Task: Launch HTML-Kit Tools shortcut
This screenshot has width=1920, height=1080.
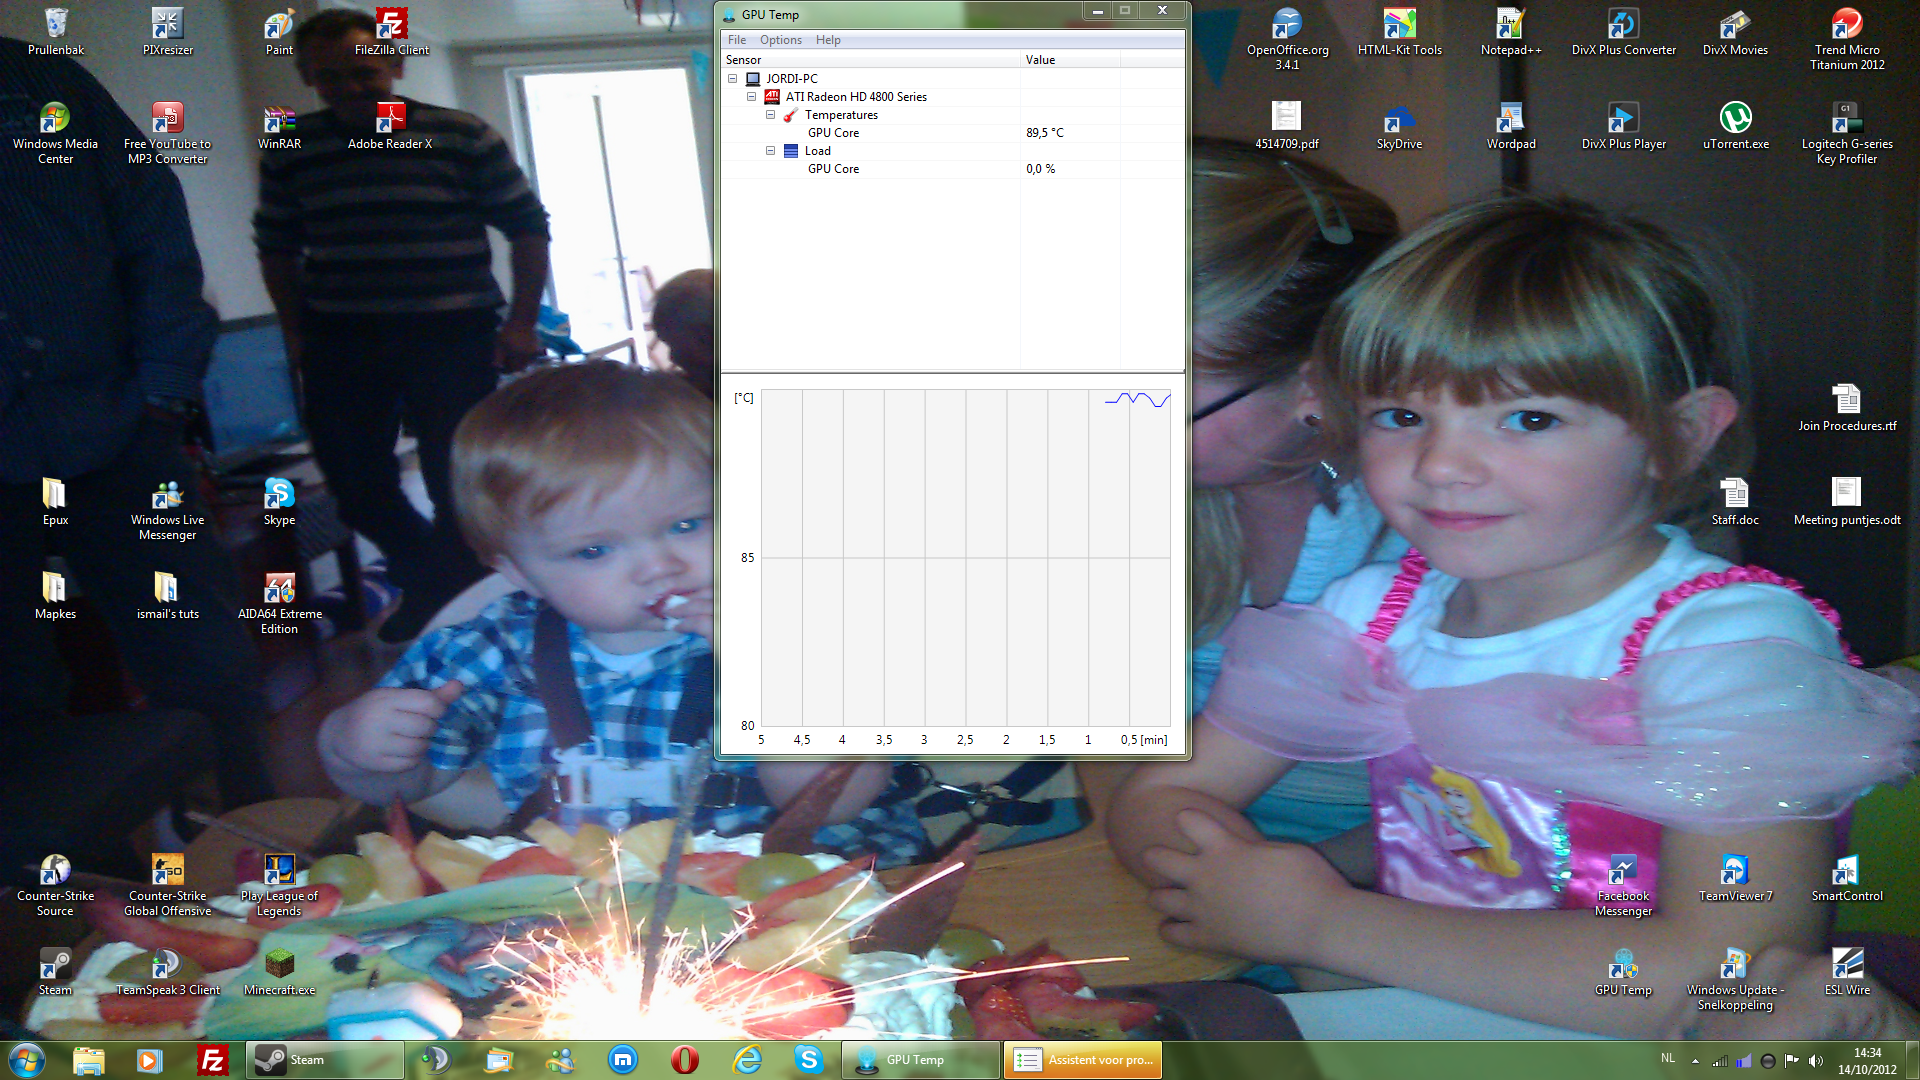Action: point(1399,31)
